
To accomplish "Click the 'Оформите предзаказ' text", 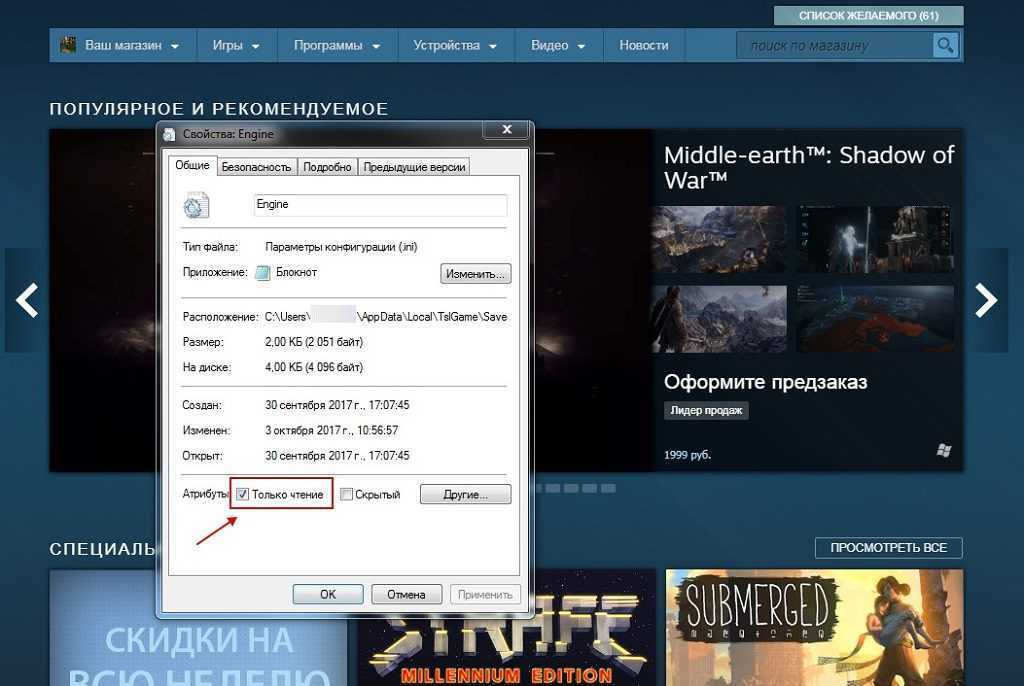I will (765, 382).
